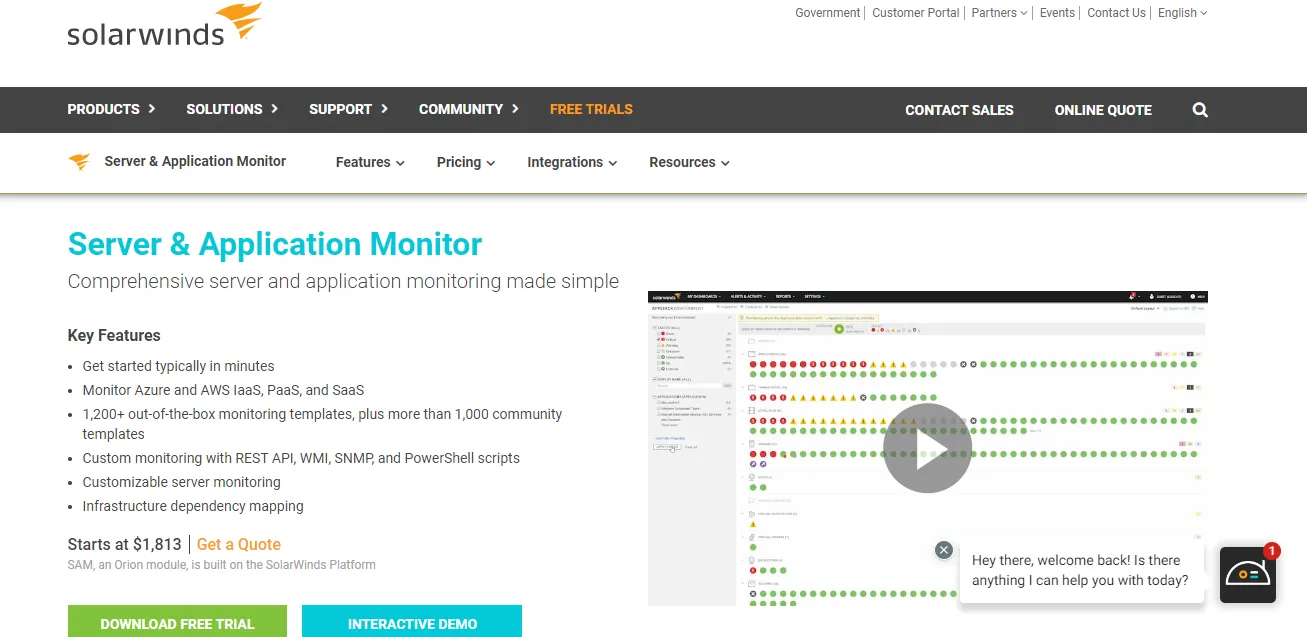This screenshot has height=637, width=1307.
Task: Open the chatbot widget icon
Action: (1248, 574)
